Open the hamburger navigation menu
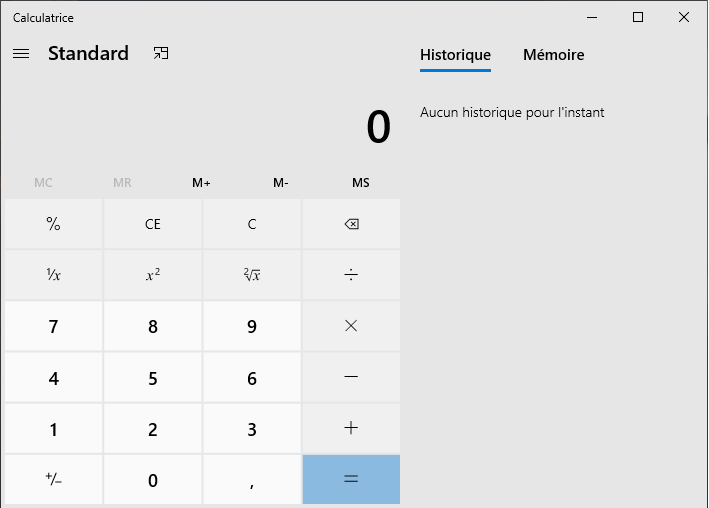The height and width of the screenshot is (508, 709). coord(21,54)
